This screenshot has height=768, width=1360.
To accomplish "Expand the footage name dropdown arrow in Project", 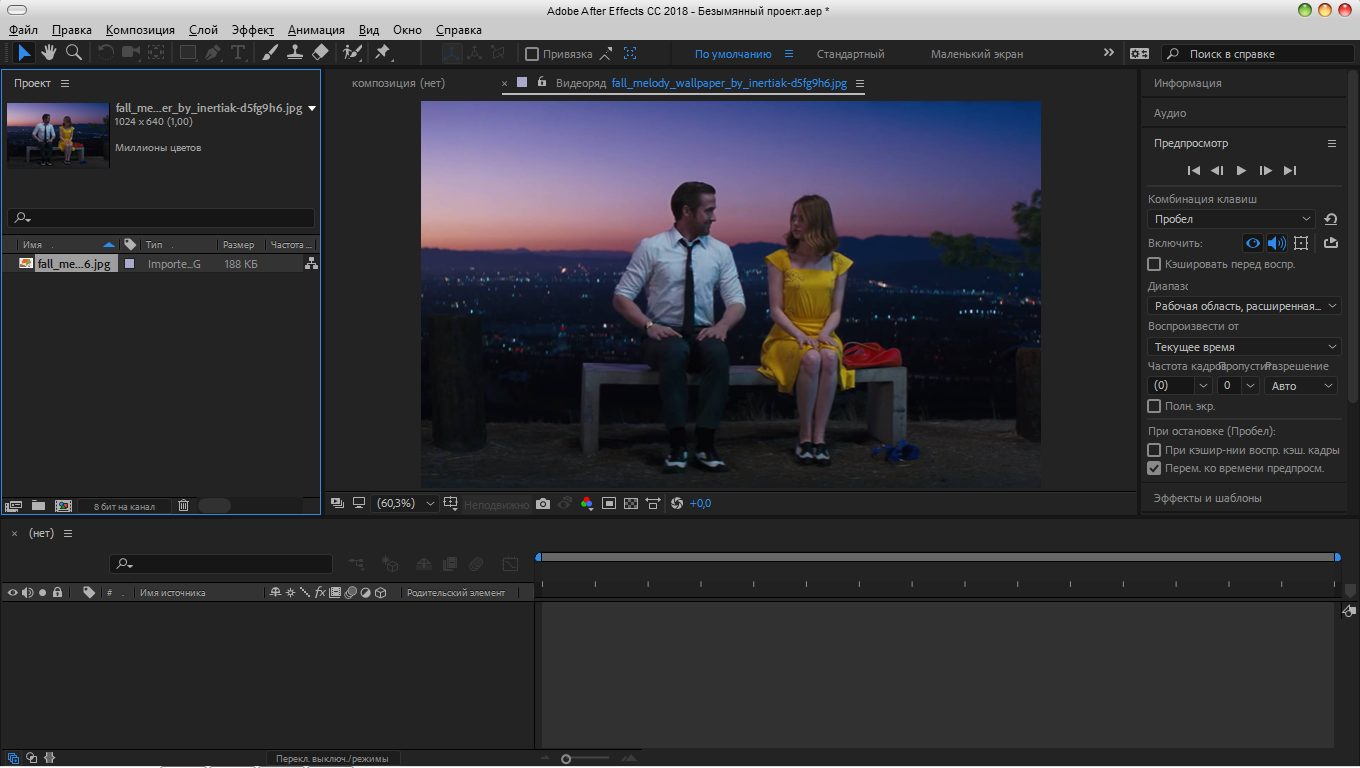I will click(x=312, y=108).
